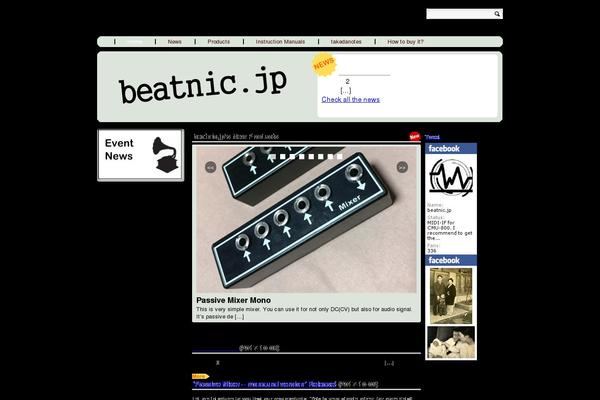
Task: Click the [...] under the news headline
Action: point(346,91)
